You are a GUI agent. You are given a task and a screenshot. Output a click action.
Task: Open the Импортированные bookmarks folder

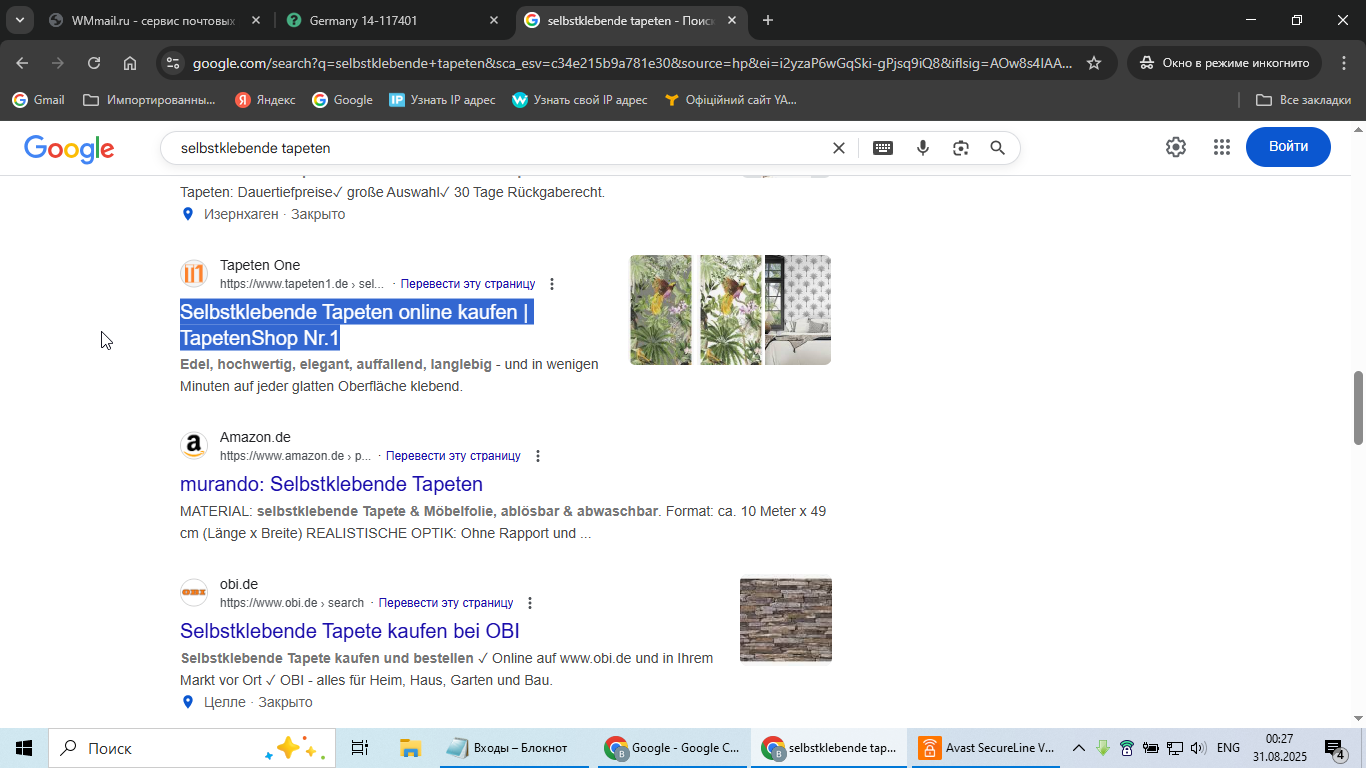point(150,100)
